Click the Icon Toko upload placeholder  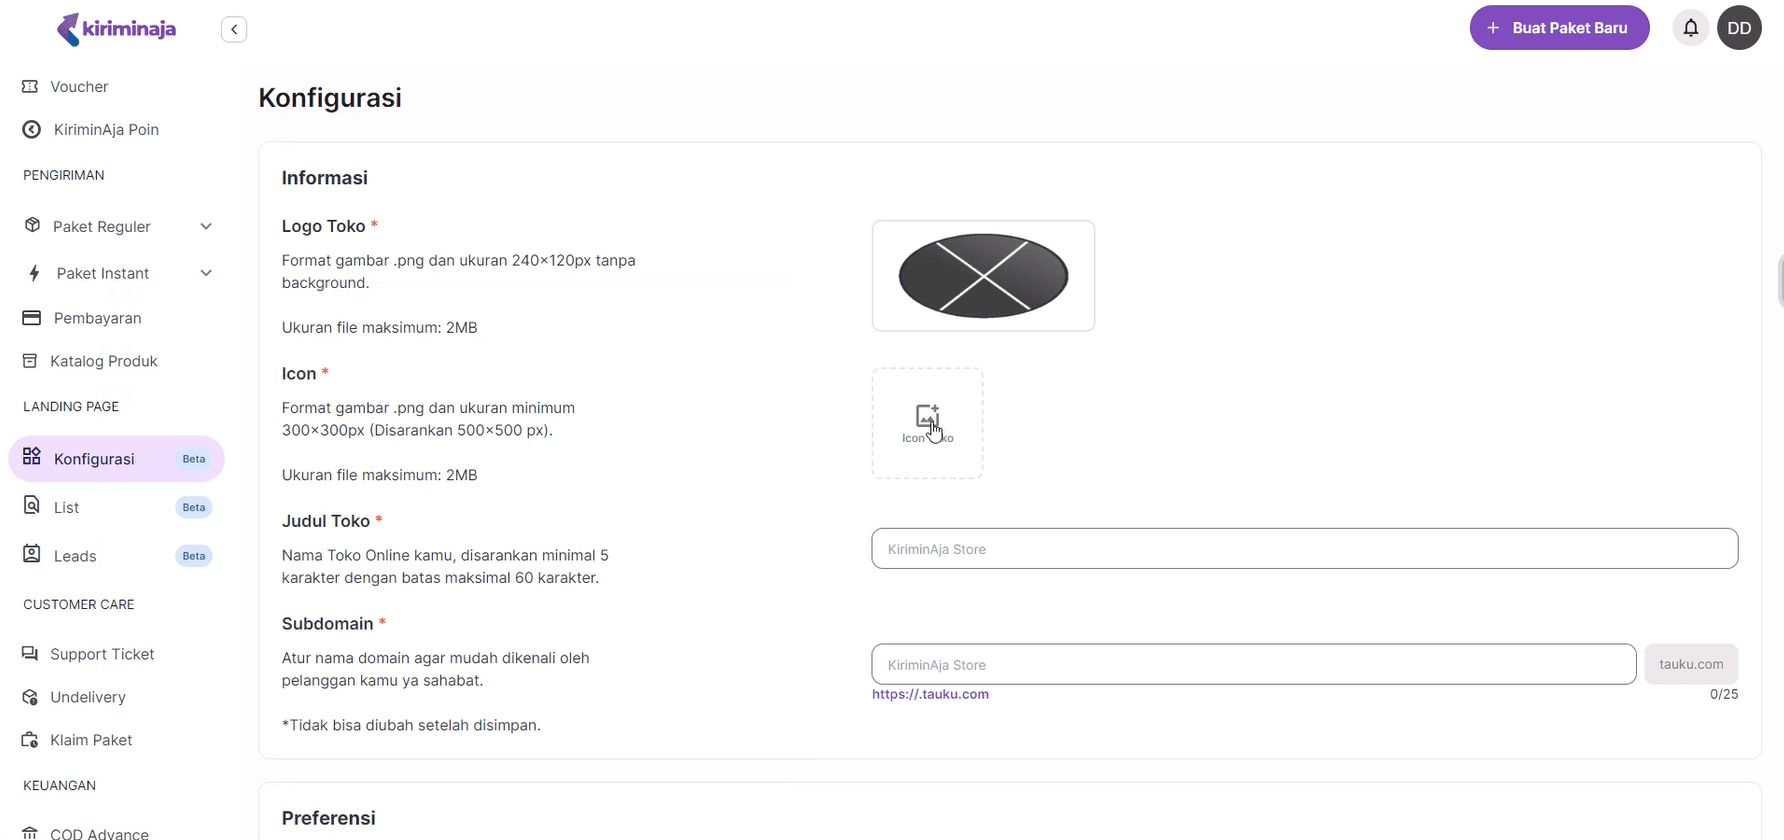point(927,423)
